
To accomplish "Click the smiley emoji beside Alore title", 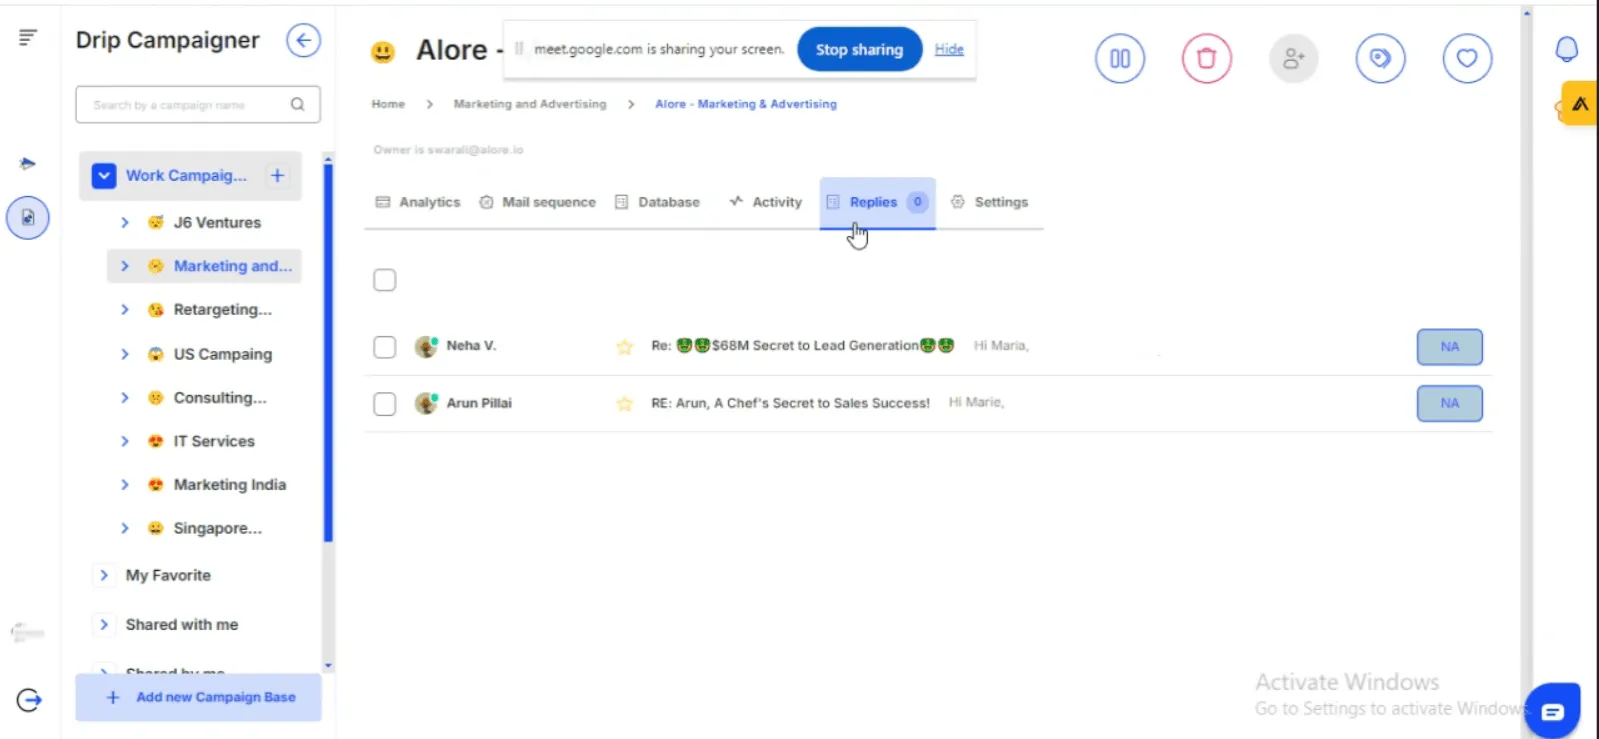I will [x=383, y=51].
